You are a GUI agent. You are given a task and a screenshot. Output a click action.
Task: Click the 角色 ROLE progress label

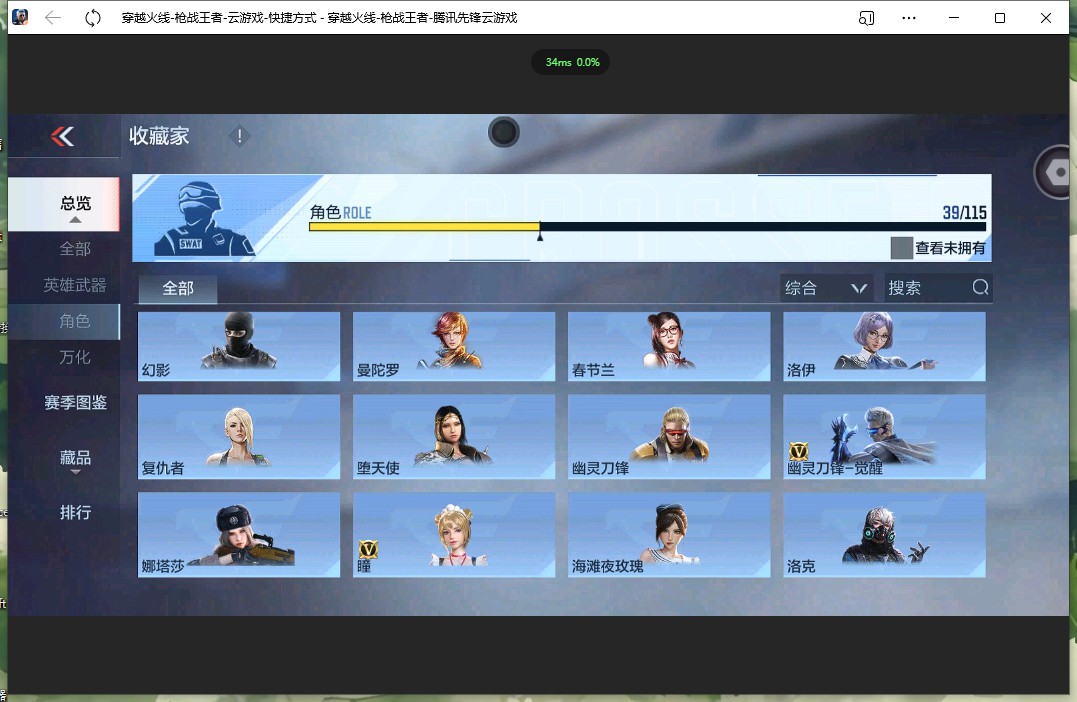341,212
